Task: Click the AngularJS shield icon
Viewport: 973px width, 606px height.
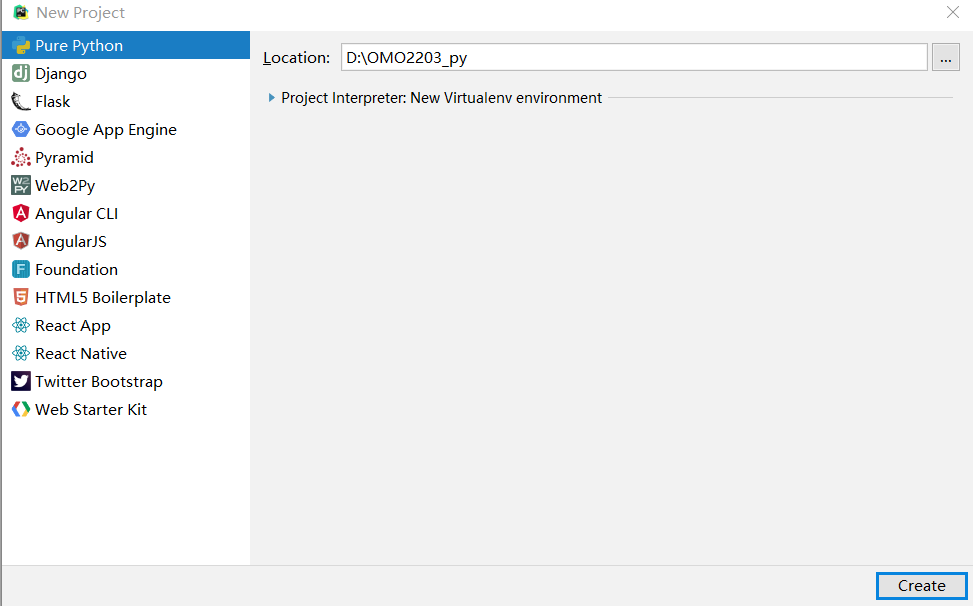Action: coord(20,241)
